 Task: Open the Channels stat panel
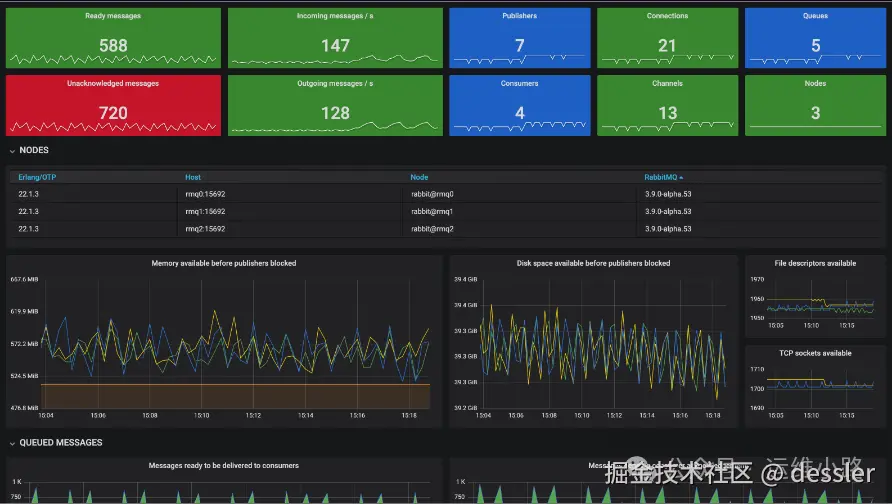click(x=667, y=105)
